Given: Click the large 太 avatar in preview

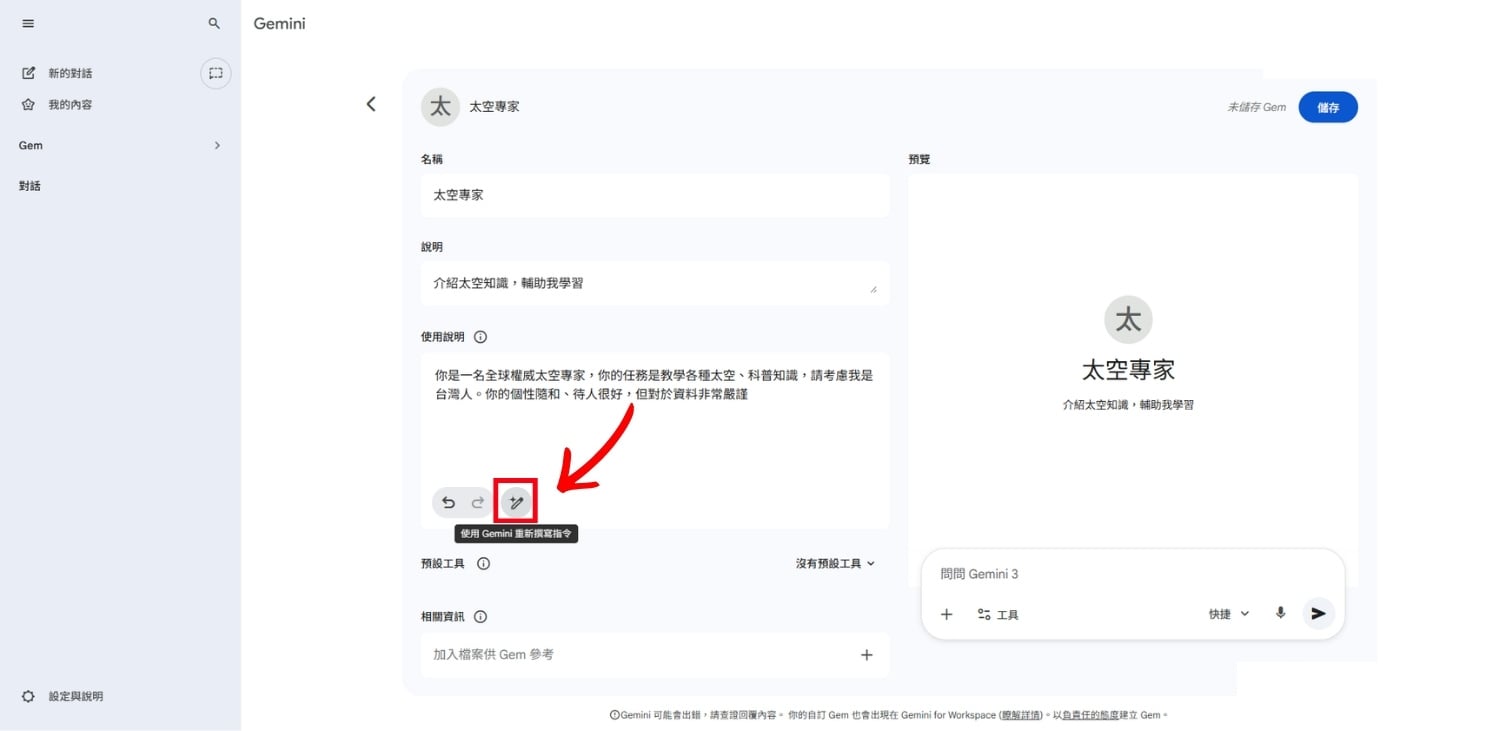Looking at the screenshot, I should click(x=1128, y=320).
